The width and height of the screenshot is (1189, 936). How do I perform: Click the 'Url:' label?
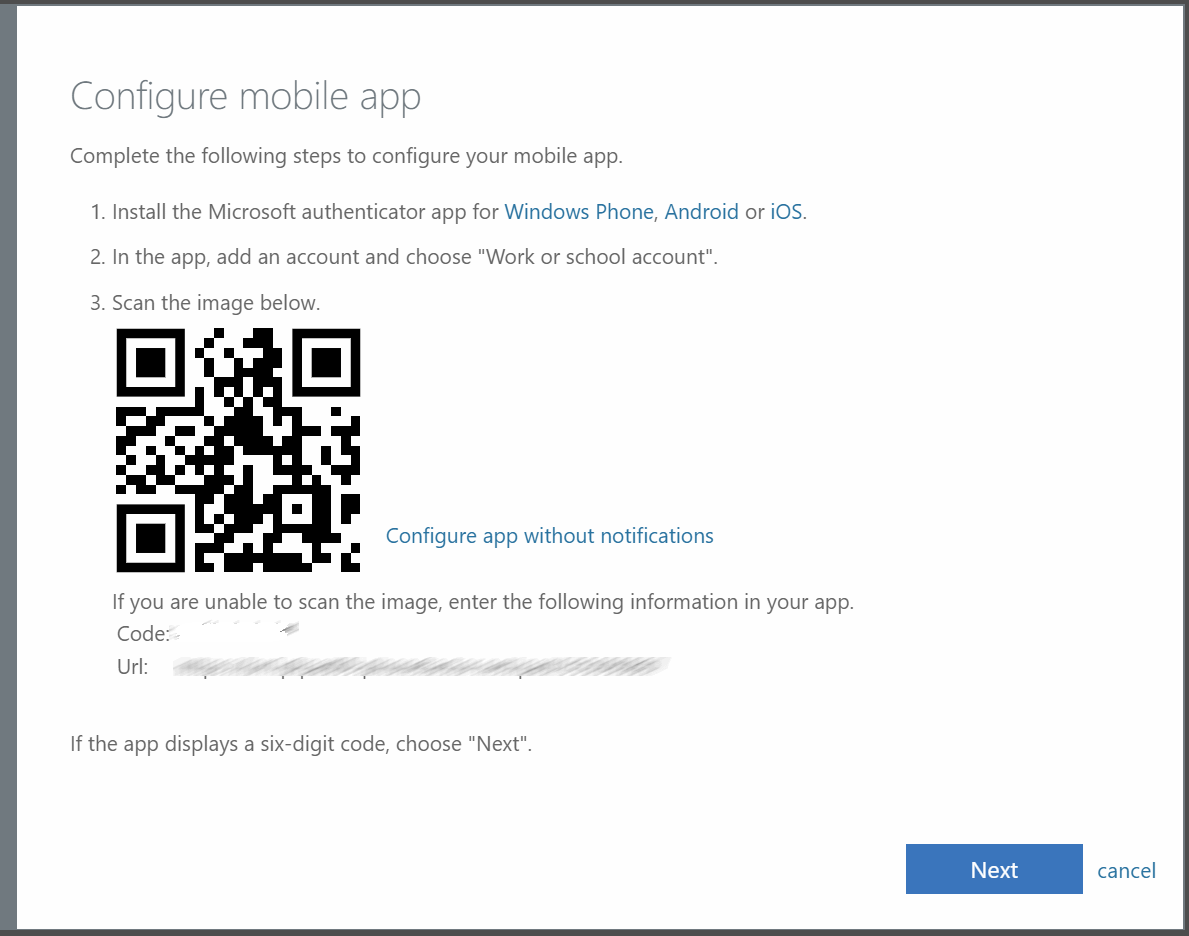click(x=133, y=667)
